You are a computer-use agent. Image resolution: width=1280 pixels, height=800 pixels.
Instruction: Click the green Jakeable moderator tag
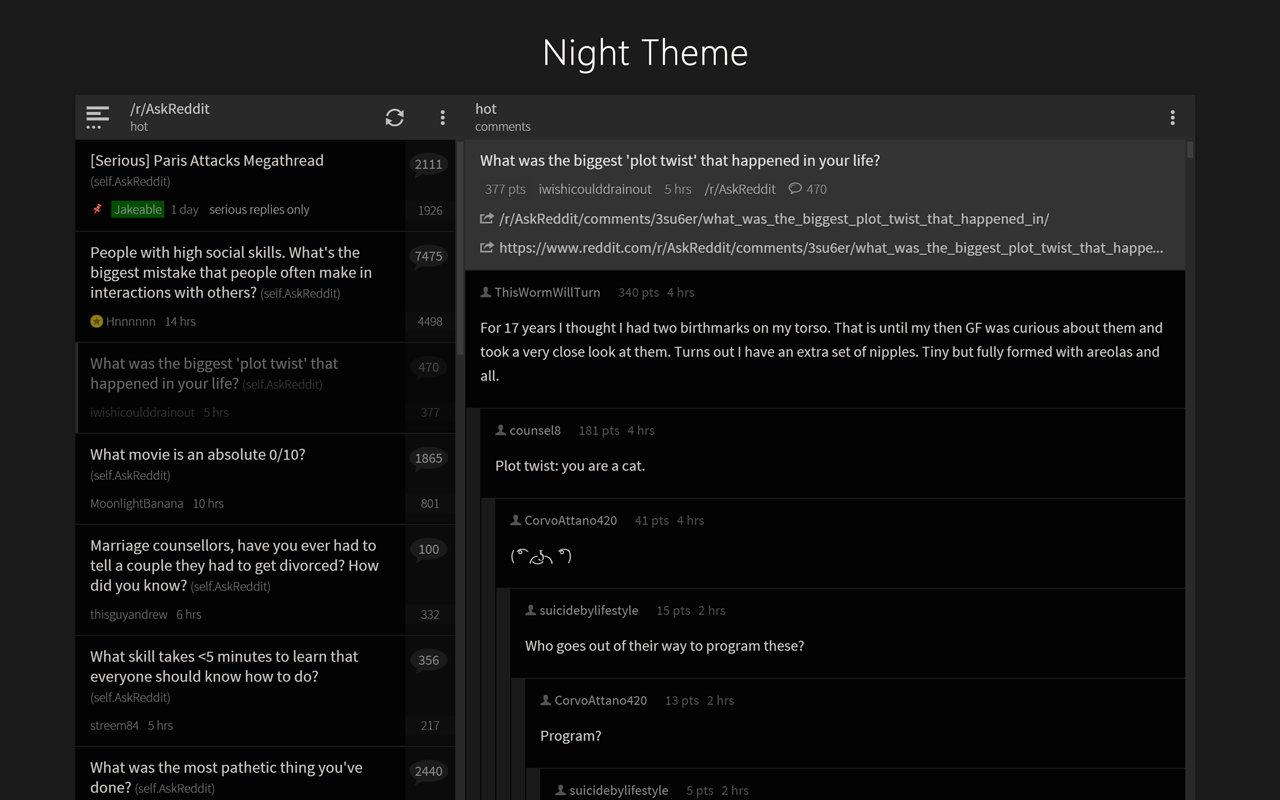[138, 209]
